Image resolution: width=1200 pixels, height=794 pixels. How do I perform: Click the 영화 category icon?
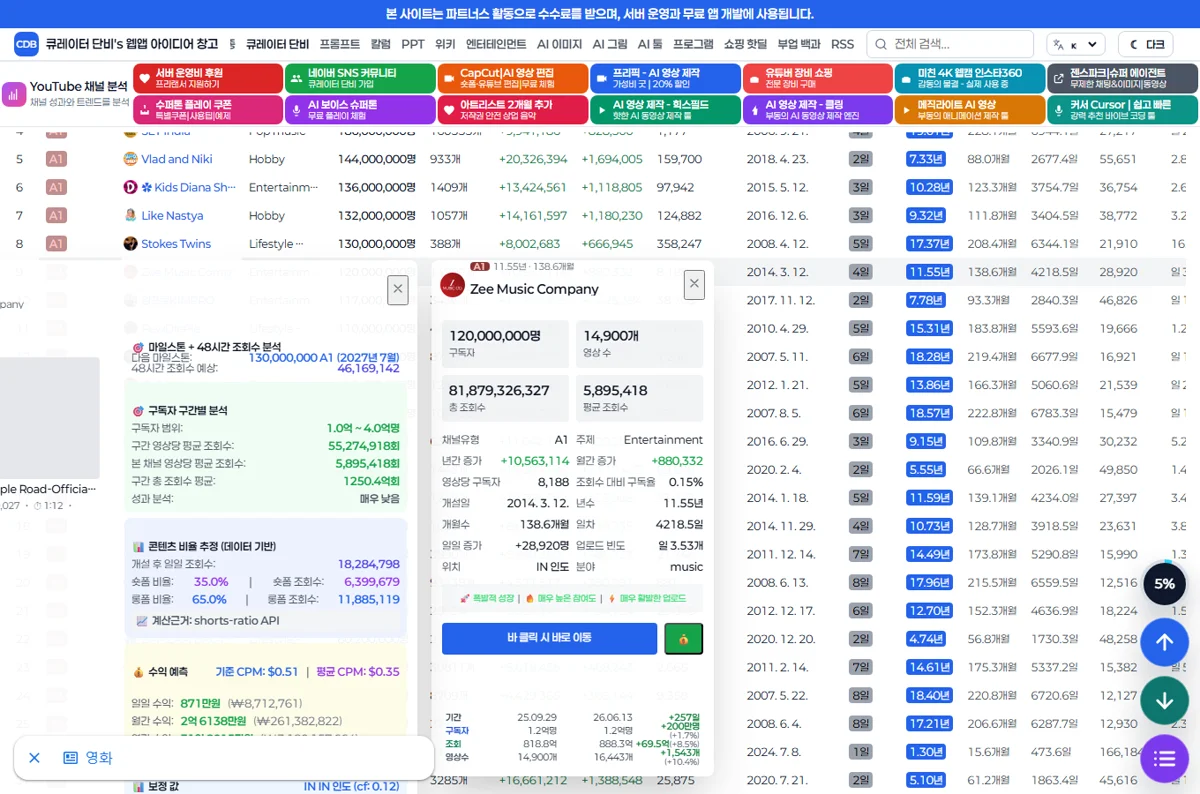70,758
